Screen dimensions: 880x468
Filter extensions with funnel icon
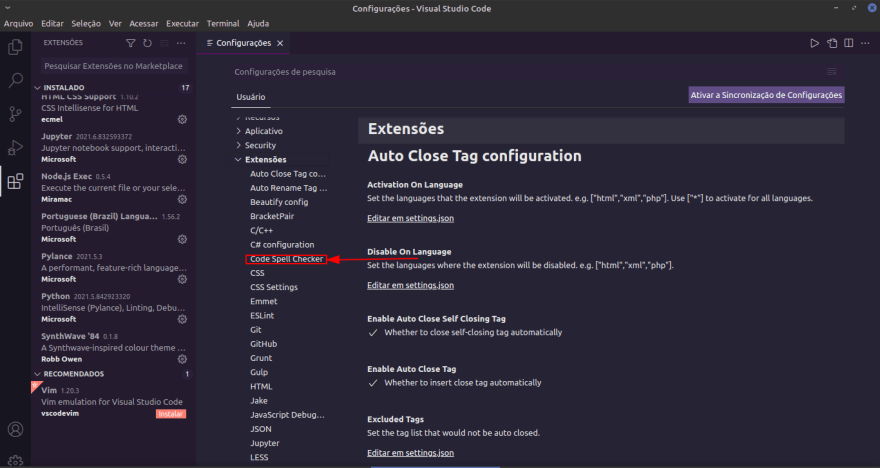131,43
